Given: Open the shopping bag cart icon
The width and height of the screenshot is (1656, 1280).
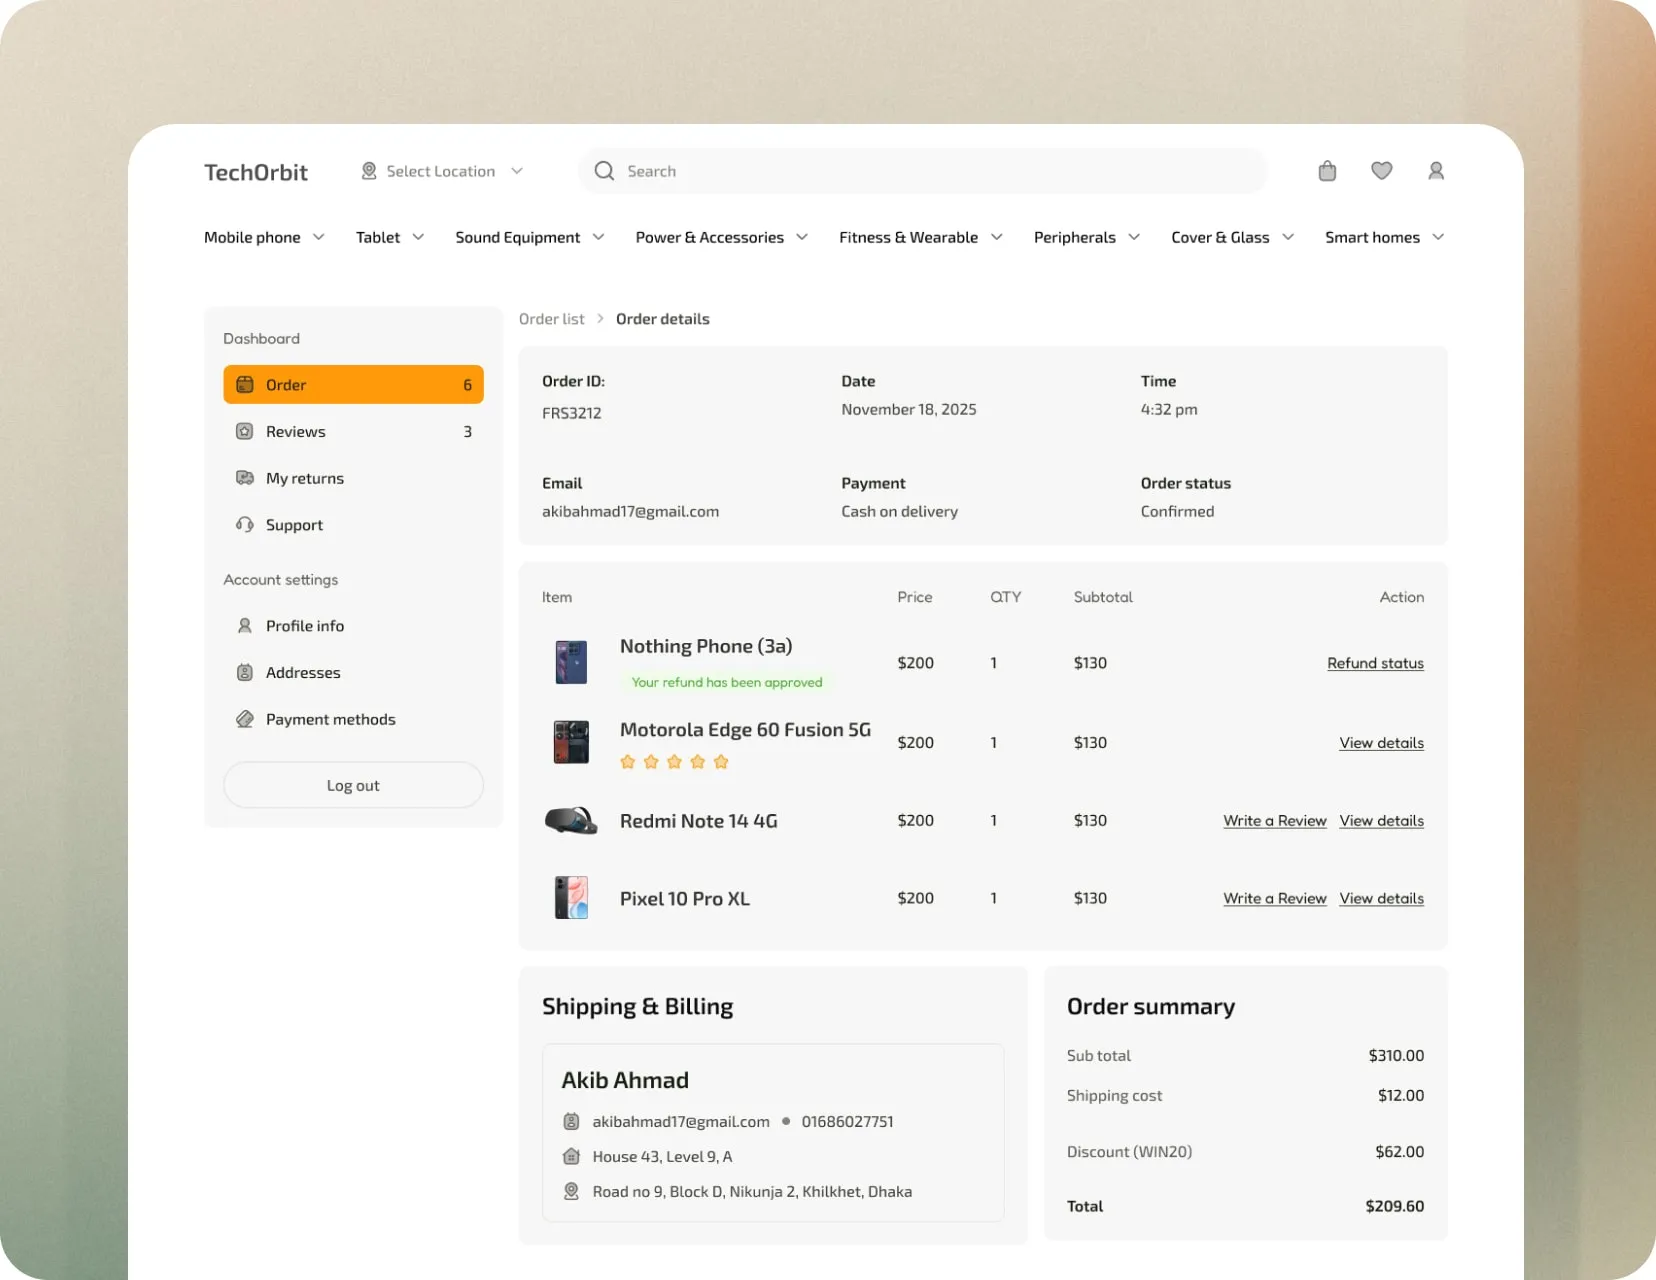Looking at the screenshot, I should 1327,171.
